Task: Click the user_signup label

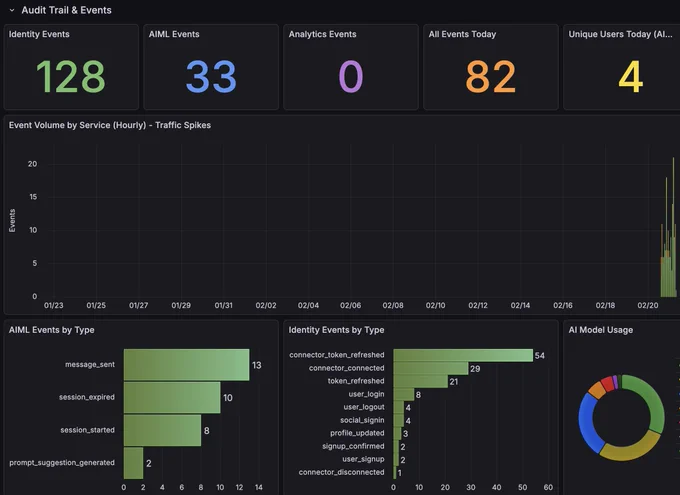Action: [363, 459]
